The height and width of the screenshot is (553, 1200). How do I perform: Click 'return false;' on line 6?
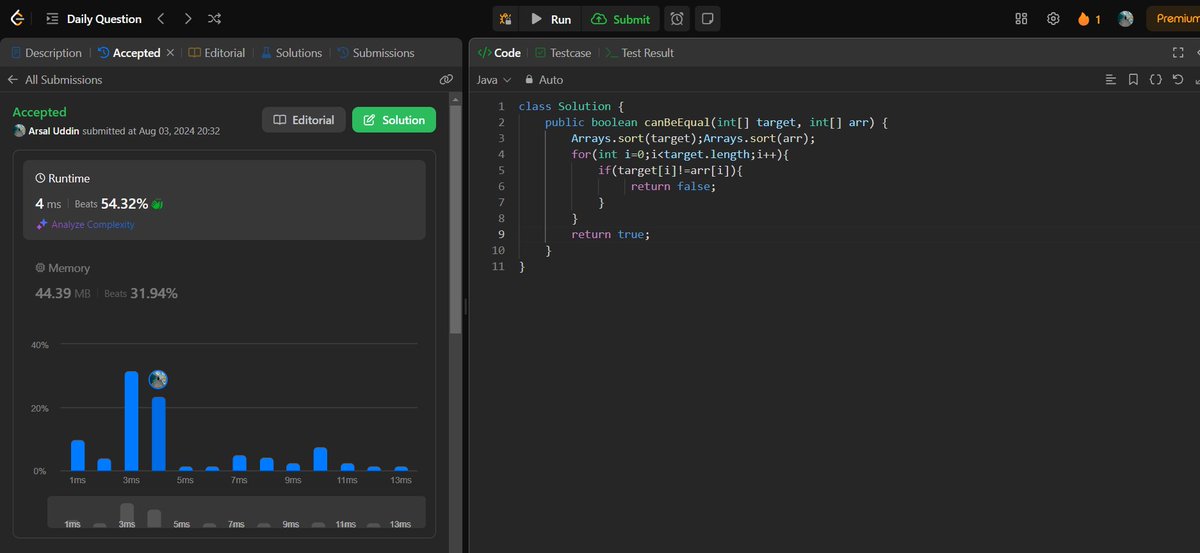click(674, 186)
